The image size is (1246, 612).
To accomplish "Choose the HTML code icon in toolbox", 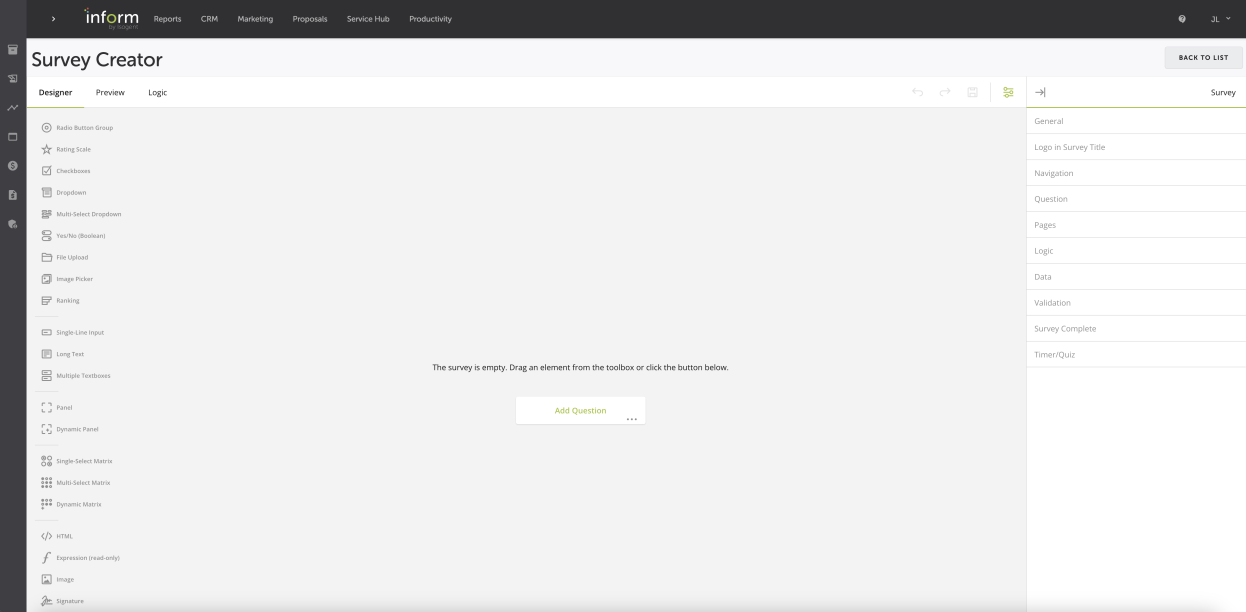I will pyautogui.click(x=46, y=536).
